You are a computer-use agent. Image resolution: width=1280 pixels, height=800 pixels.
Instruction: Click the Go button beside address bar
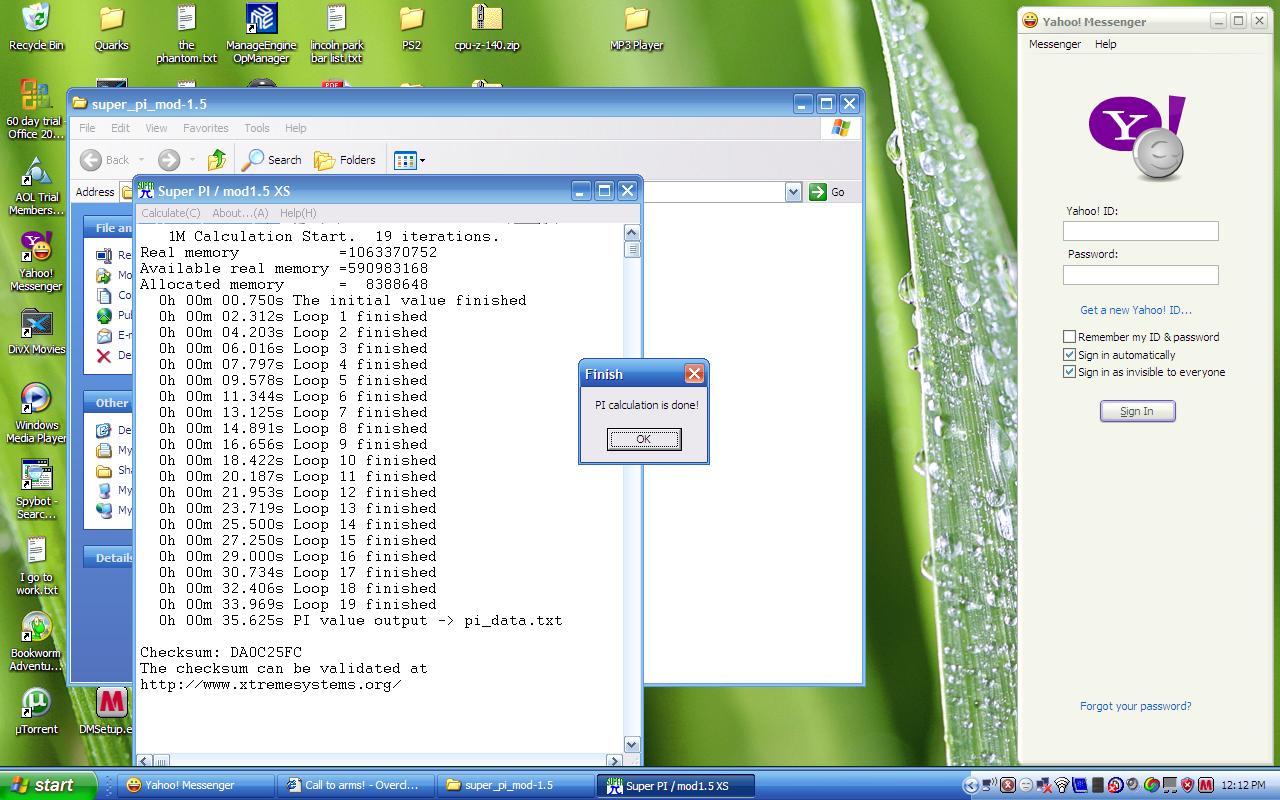click(828, 192)
